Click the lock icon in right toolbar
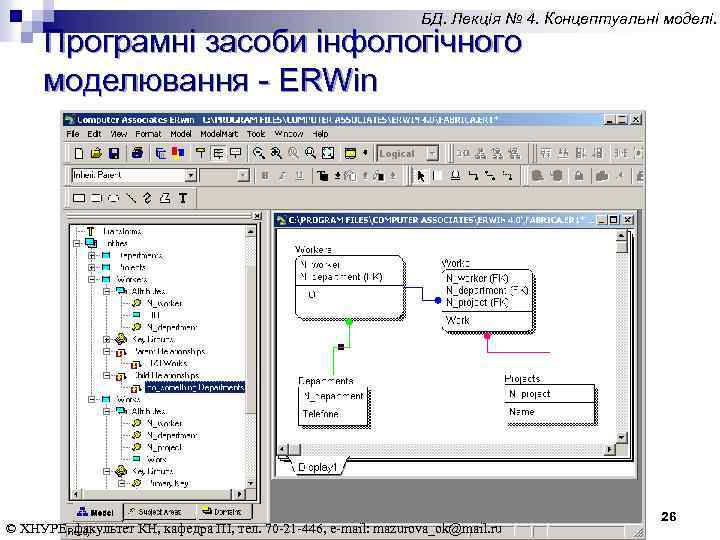This screenshot has height=540, width=720. pos(579,176)
